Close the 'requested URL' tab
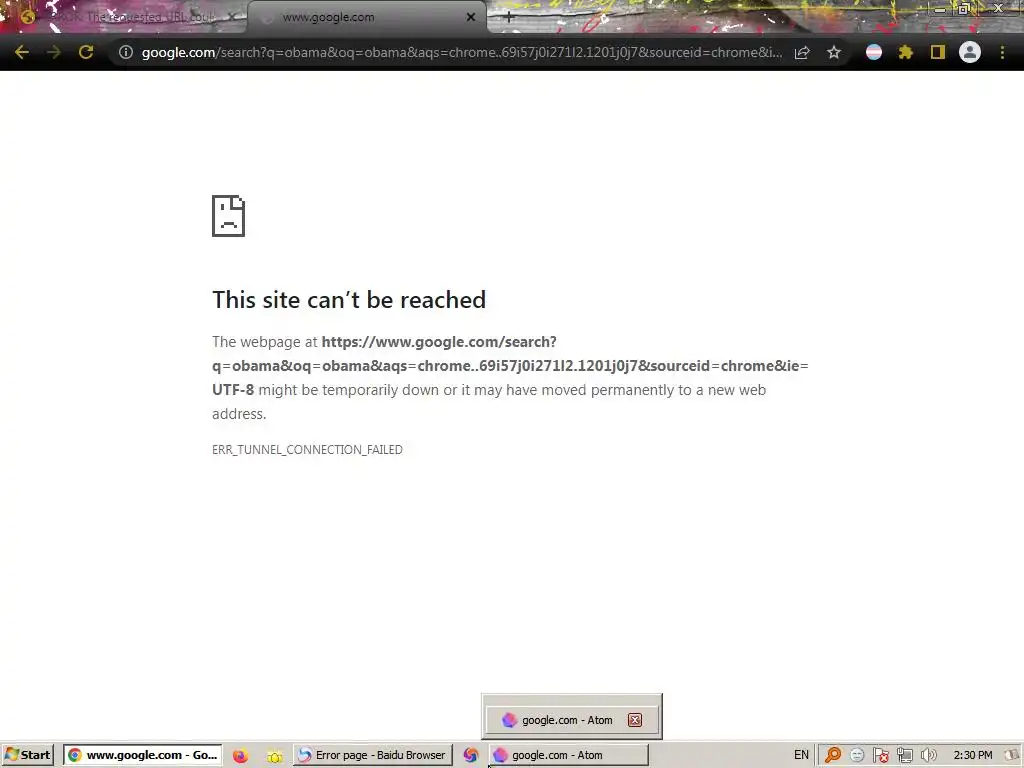The width and height of the screenshot is (1024, 768). tap(232, 17)
